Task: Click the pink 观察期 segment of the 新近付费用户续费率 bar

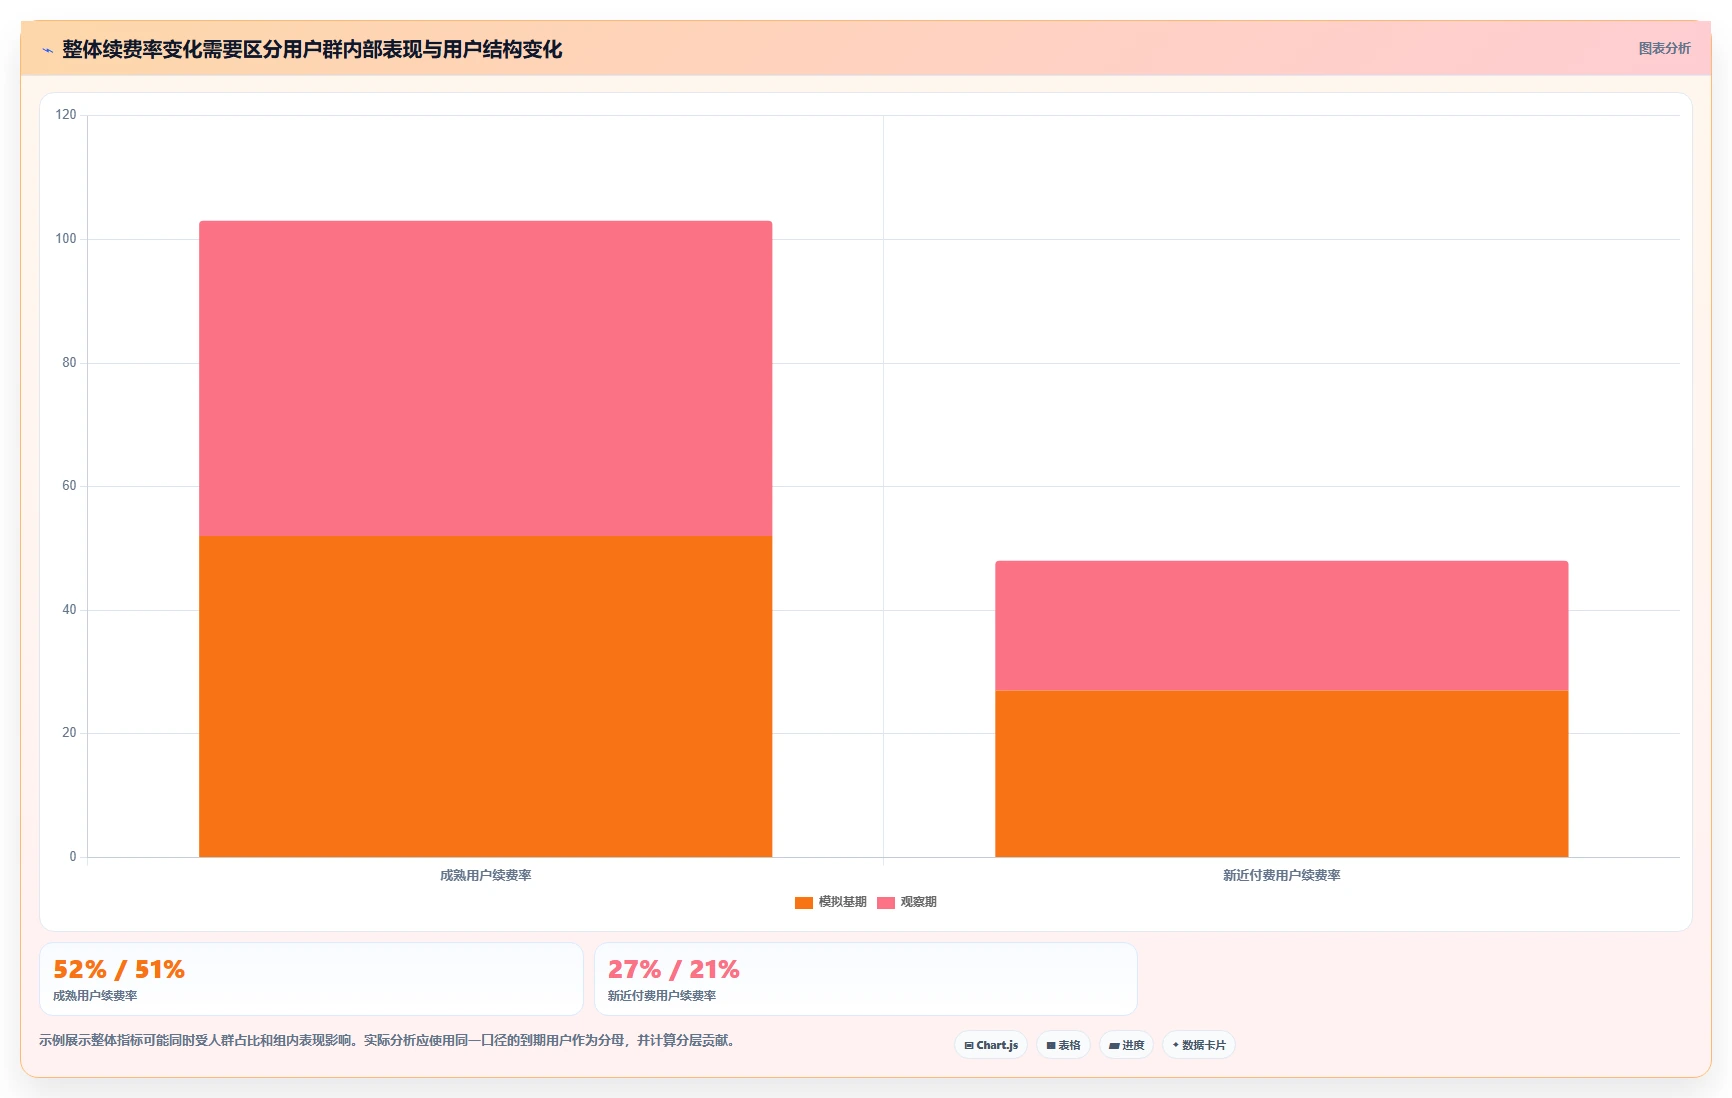Action: coord(1281,625)
